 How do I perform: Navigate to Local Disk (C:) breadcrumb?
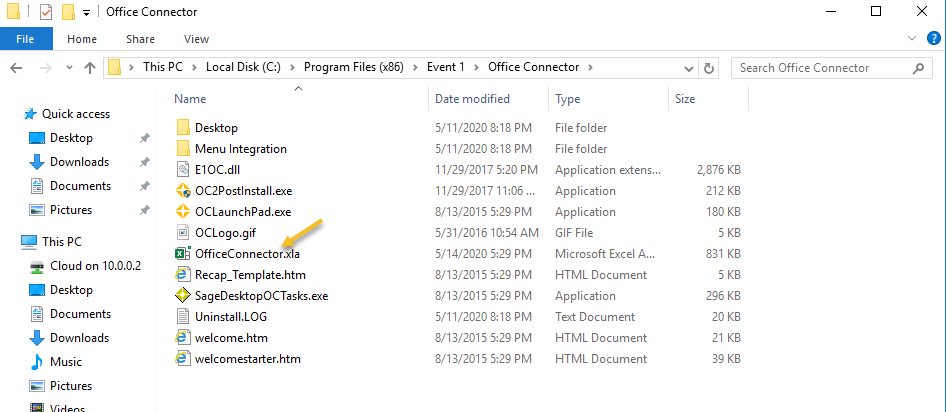click(243, 67)
